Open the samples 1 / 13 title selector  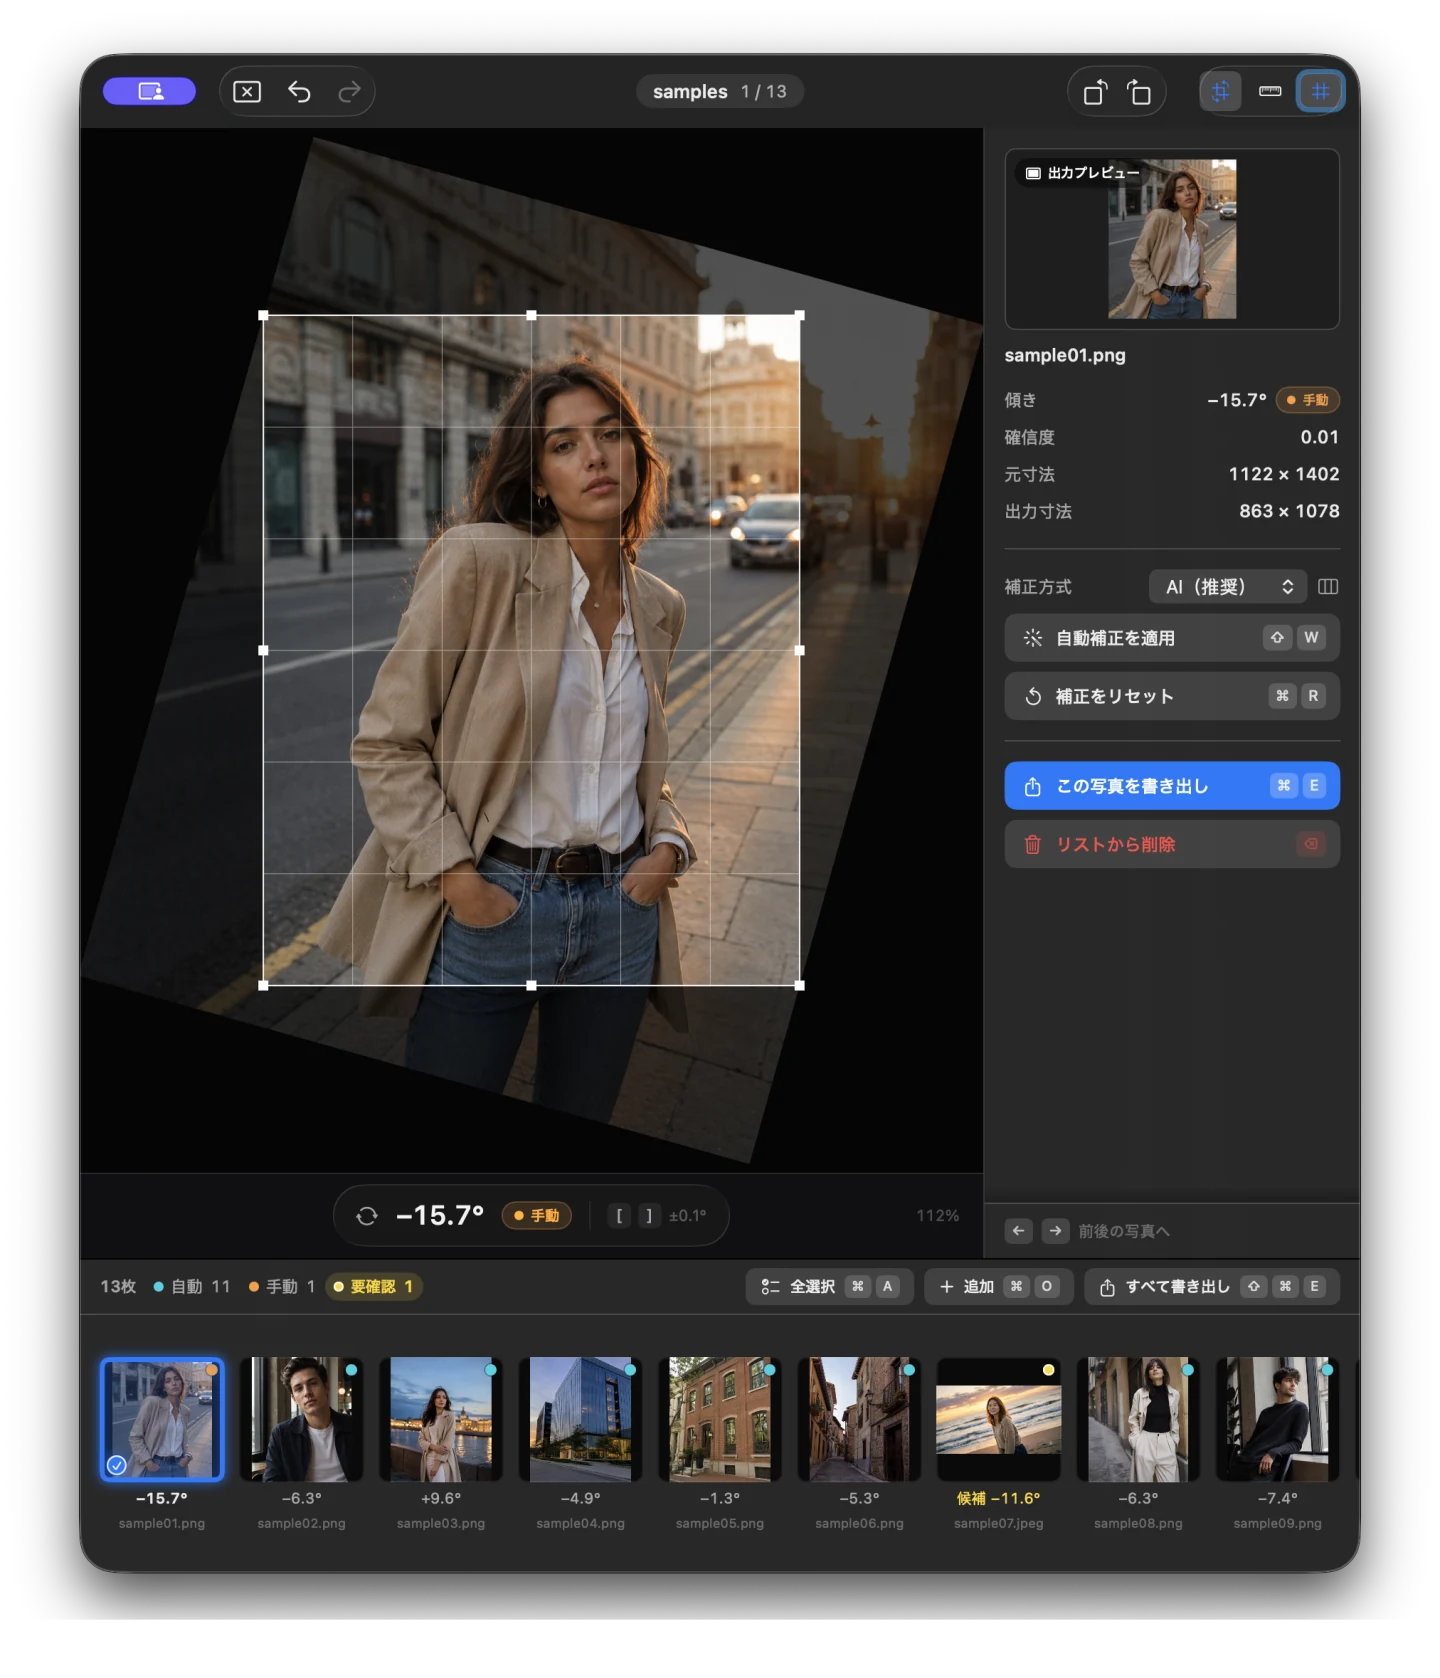[720, 91]
